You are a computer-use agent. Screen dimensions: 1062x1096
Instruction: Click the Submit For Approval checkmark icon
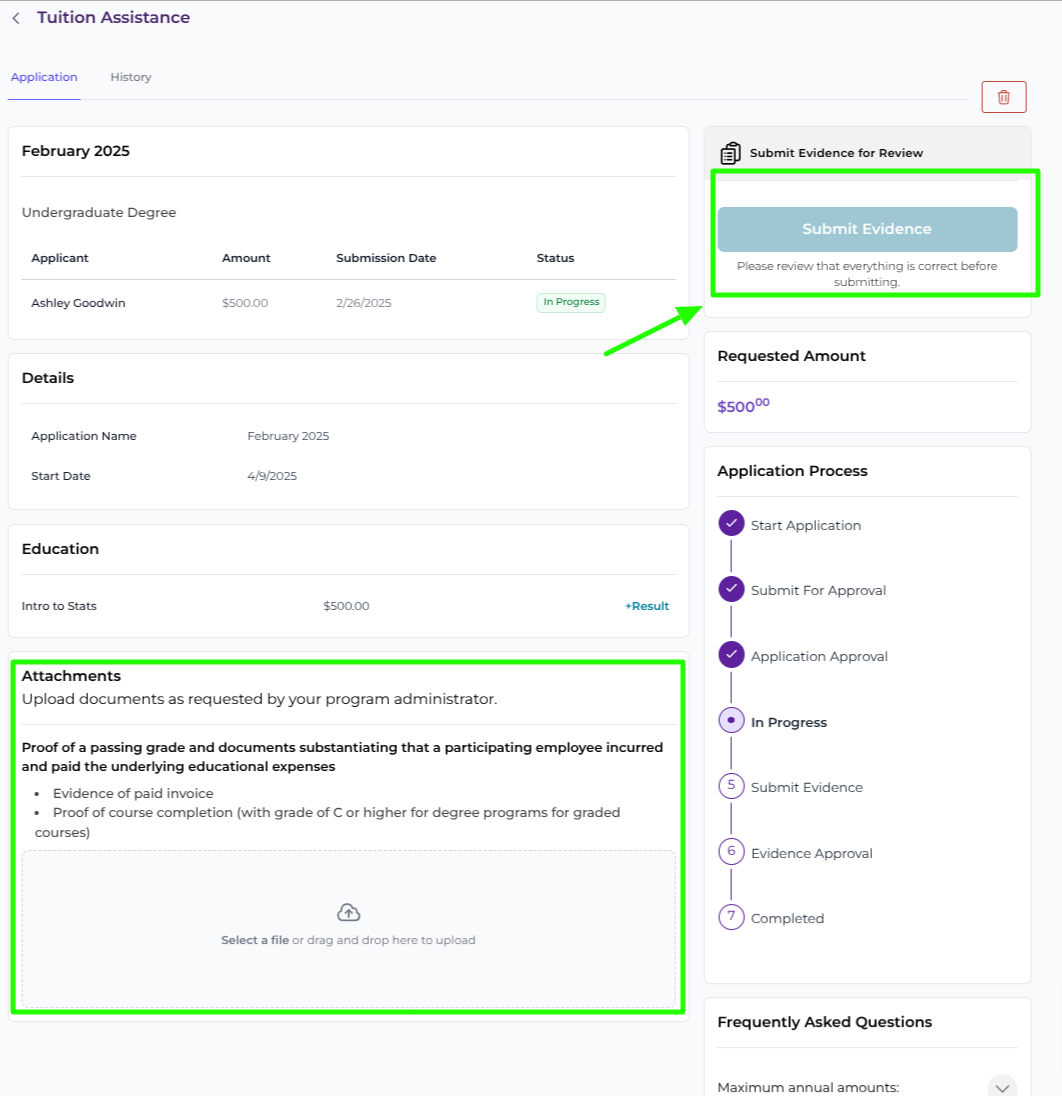[x=731, y=590]
